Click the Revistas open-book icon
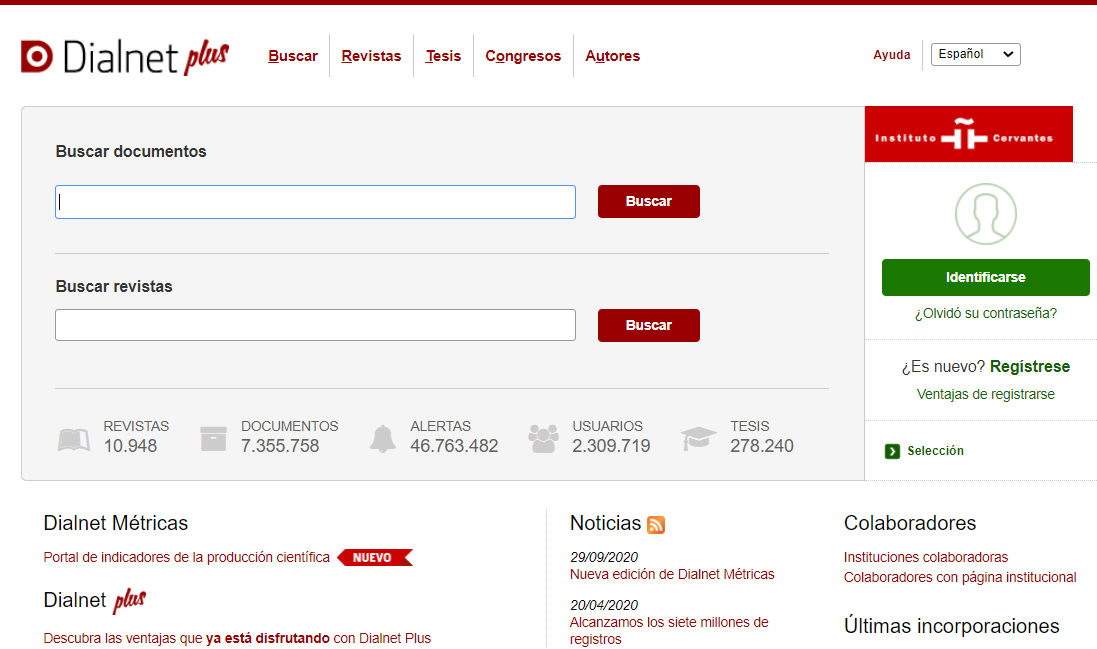 click(x=73, y=439)
